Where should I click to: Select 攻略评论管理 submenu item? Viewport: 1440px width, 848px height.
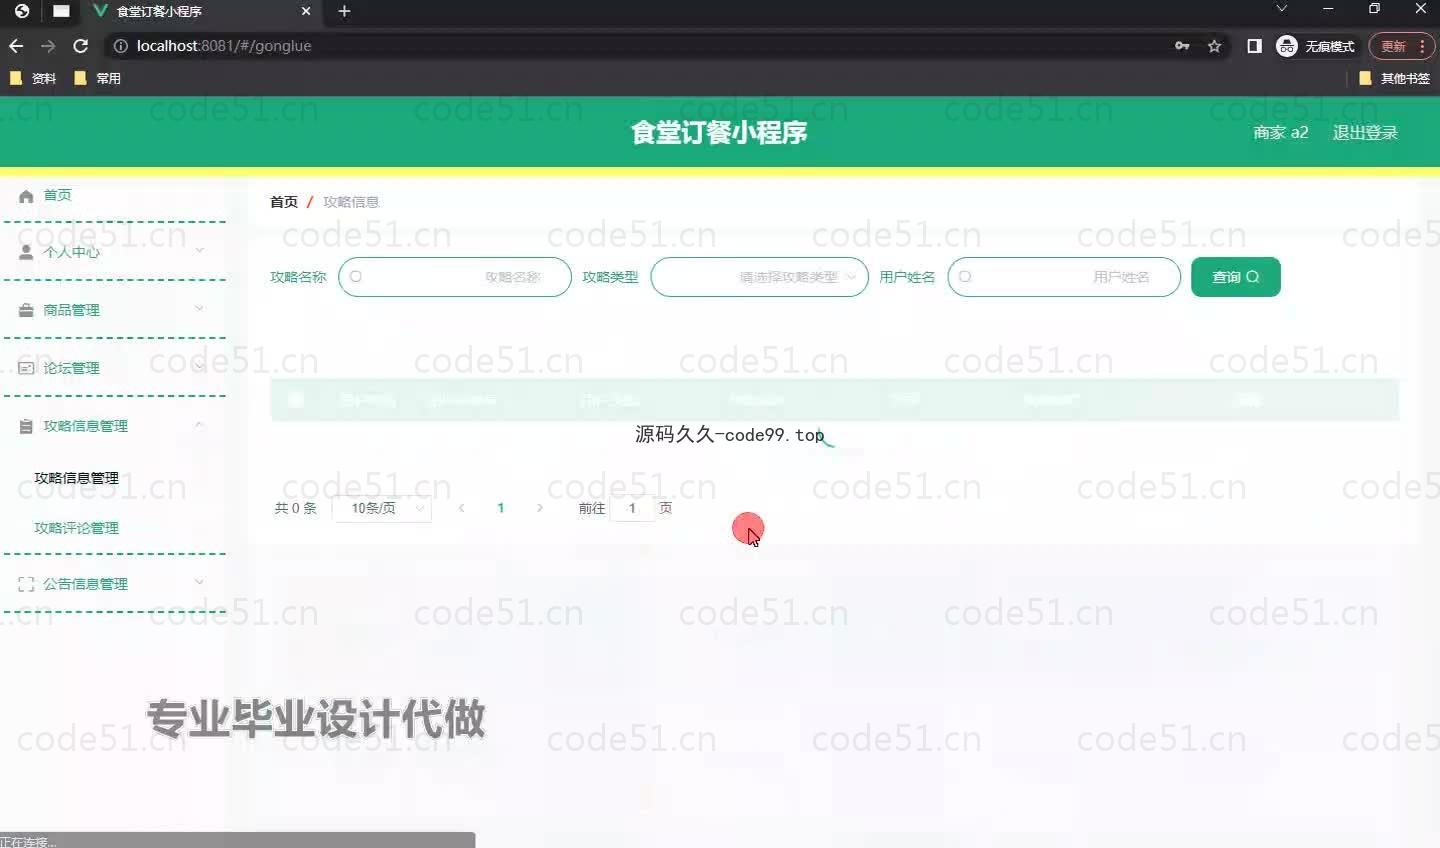tap(77, 528)
